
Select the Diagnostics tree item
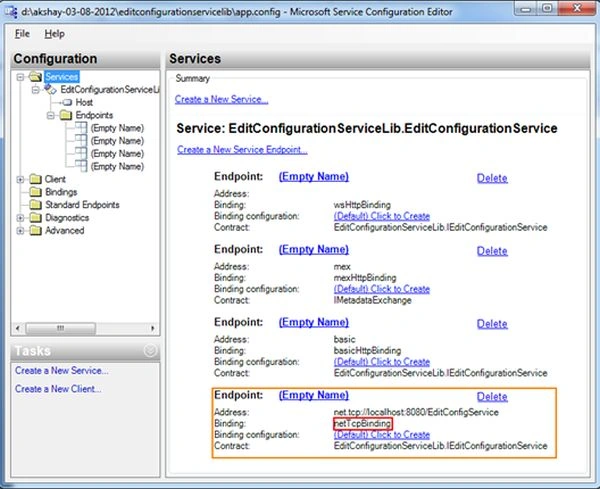click(67, 218)
